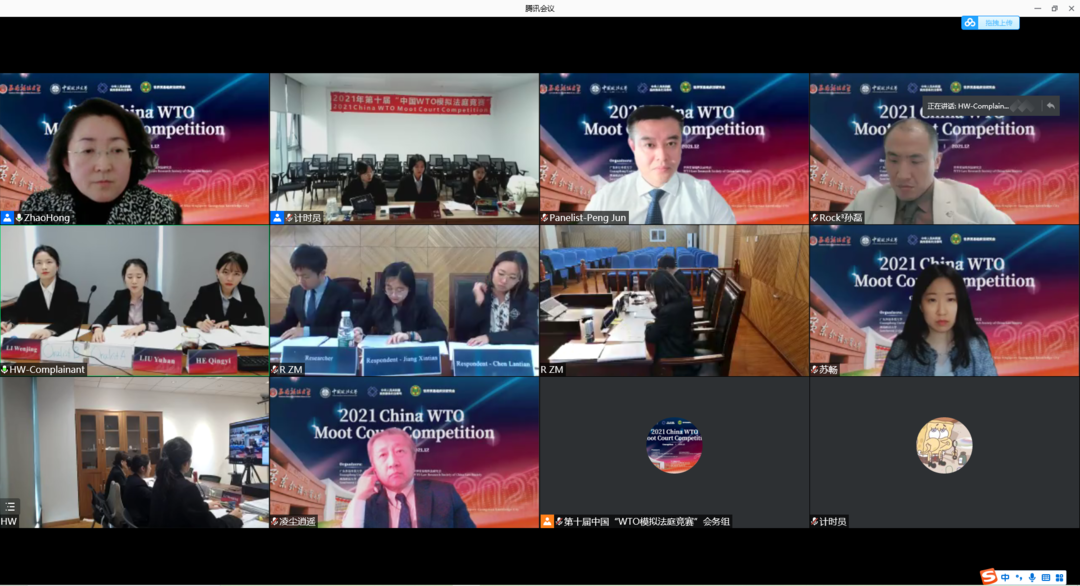The image size is (1080, 586).
Task: Click ZhaoHong's microphone status icon
Action: (20, 218)
